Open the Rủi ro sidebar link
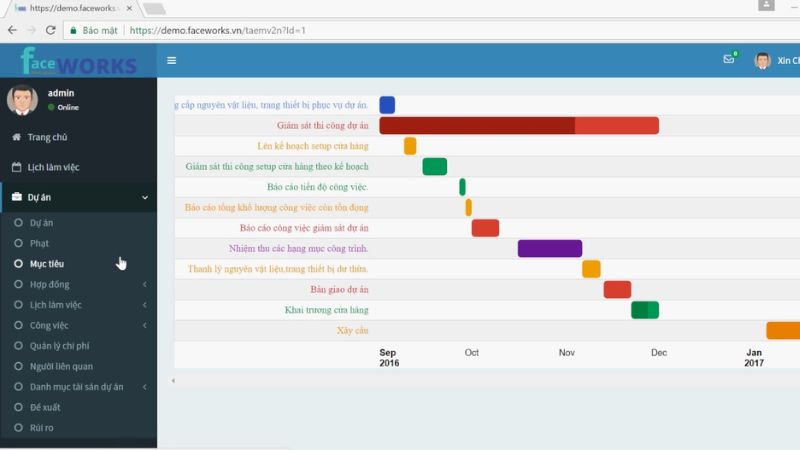This screenshot has height=450, width=800. (41, 428)
